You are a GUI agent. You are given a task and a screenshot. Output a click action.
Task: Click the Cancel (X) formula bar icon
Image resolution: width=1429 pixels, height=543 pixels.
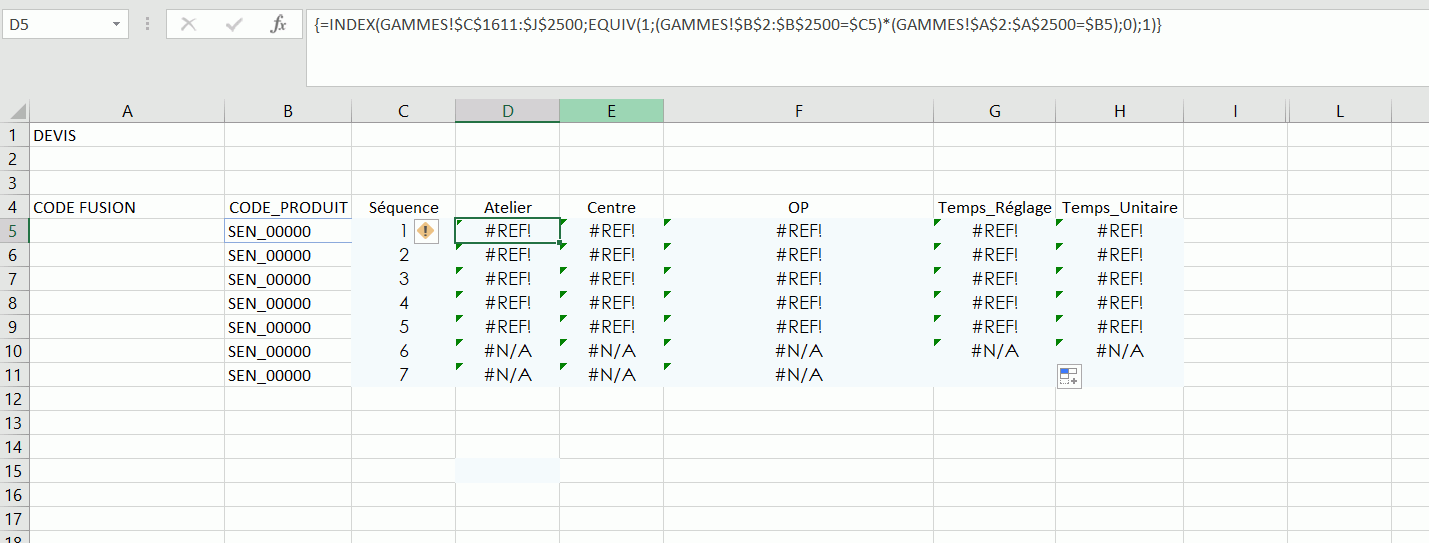click(x=188, y=25)
